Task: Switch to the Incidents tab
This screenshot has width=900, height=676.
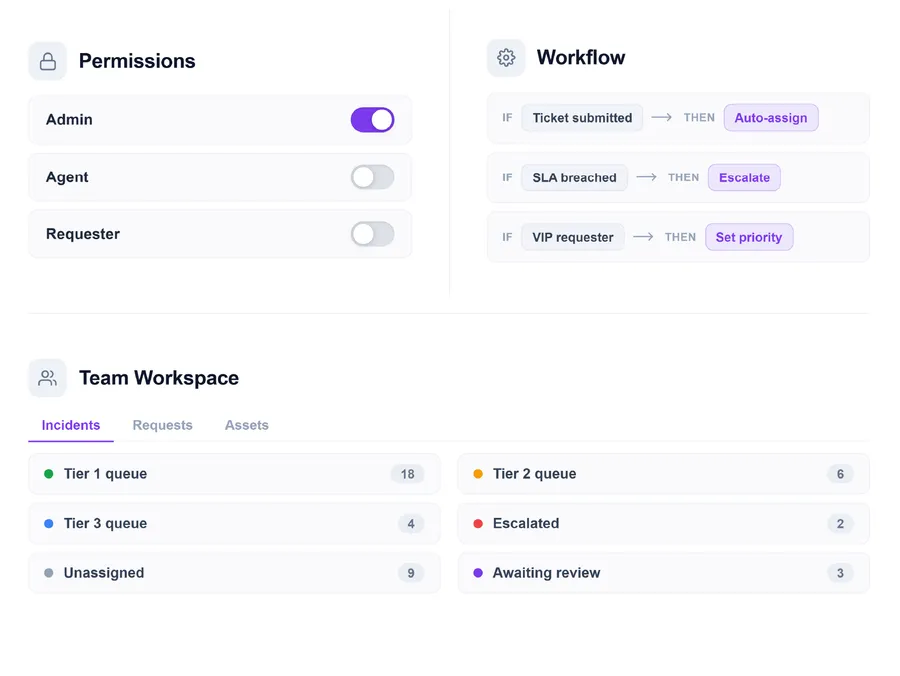Action: (71, 425)
